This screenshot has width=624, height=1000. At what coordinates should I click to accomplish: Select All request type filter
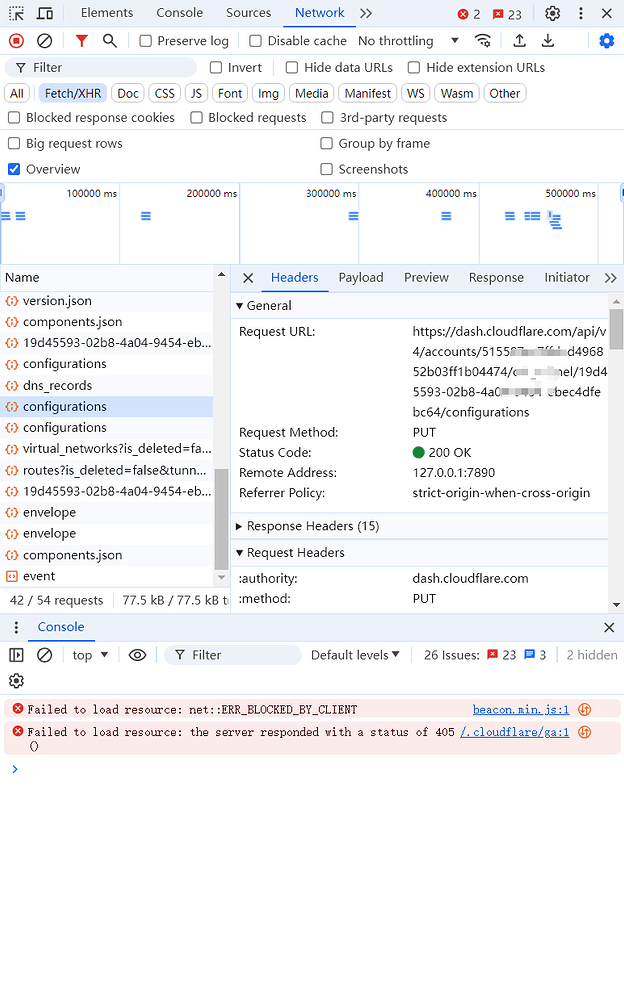pyautogui.click(x=17, y=94)
